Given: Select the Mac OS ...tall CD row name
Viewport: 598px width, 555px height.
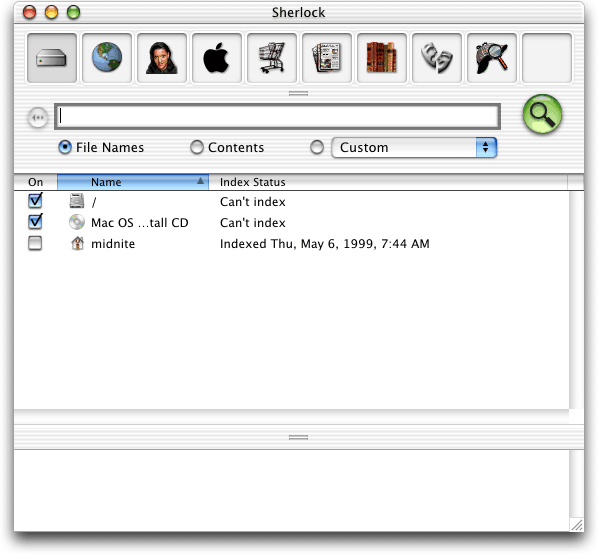Looking at the screenshot, I should point(140,223).
